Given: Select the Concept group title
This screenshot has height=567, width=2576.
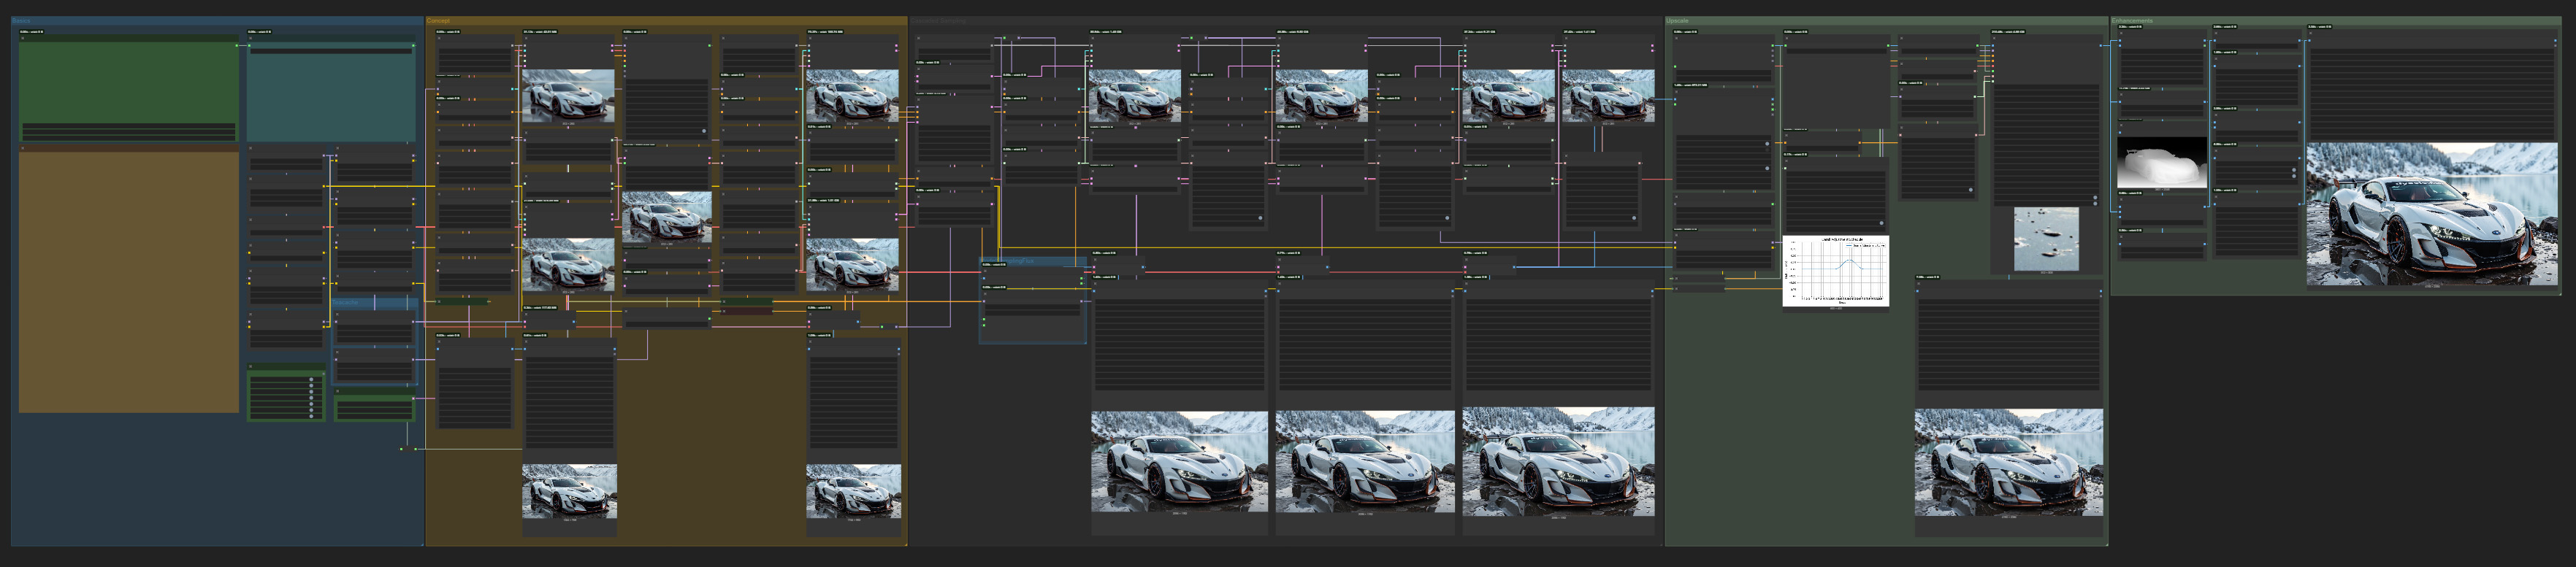Looking at the screenshot, I should point(438,20).
